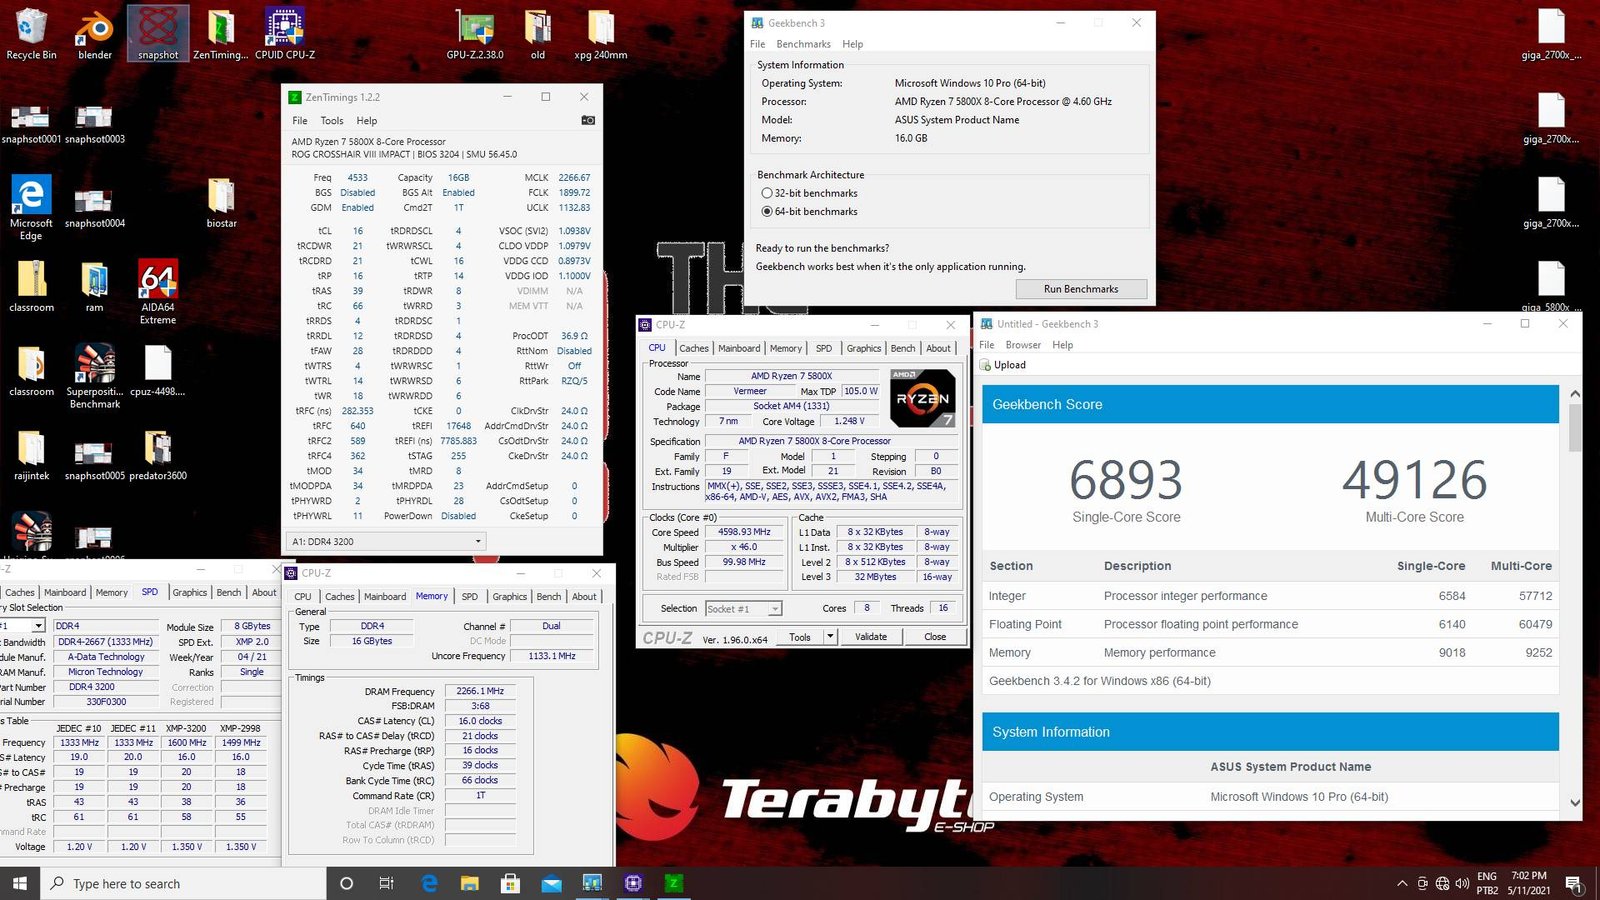1600x900 pixels.
Task: Expand the Tools dropdown arrow in CPU-Z
Action: click(x=829, y=636)
